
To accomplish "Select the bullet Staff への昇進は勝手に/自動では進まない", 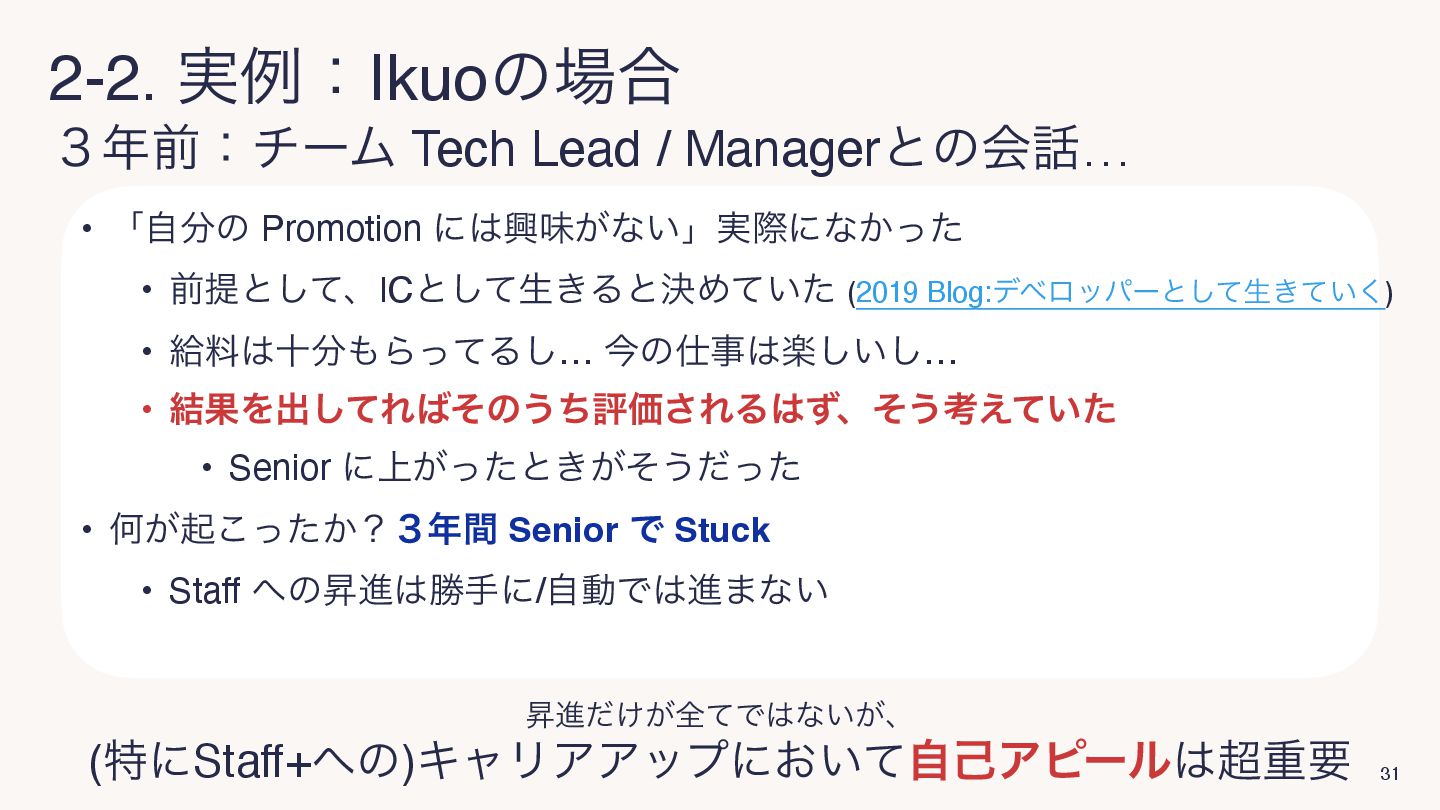I will [x=498, y=590].
